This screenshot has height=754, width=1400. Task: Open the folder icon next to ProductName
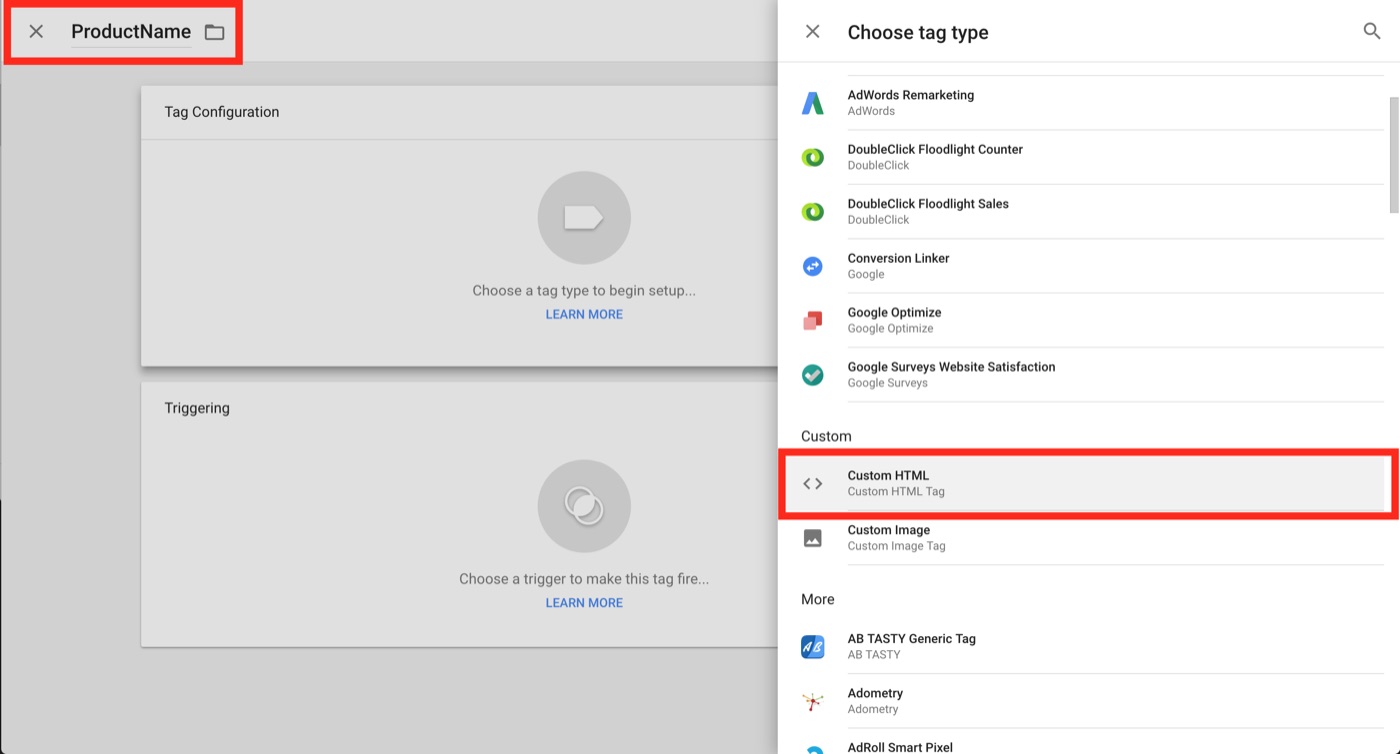[x=214, y=32]
